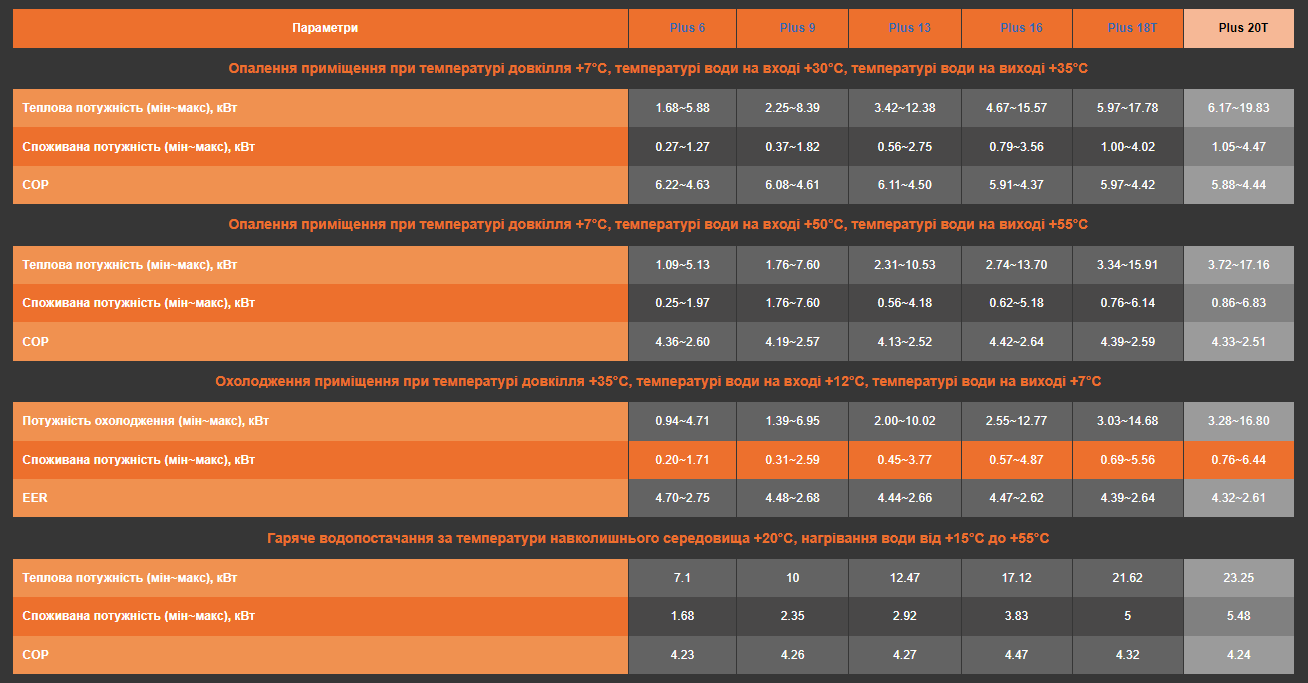The height and width of the screenshot is (683, 1308).
Task: Select the Охолодження приміщення section heading
Action: pos(657,382)
